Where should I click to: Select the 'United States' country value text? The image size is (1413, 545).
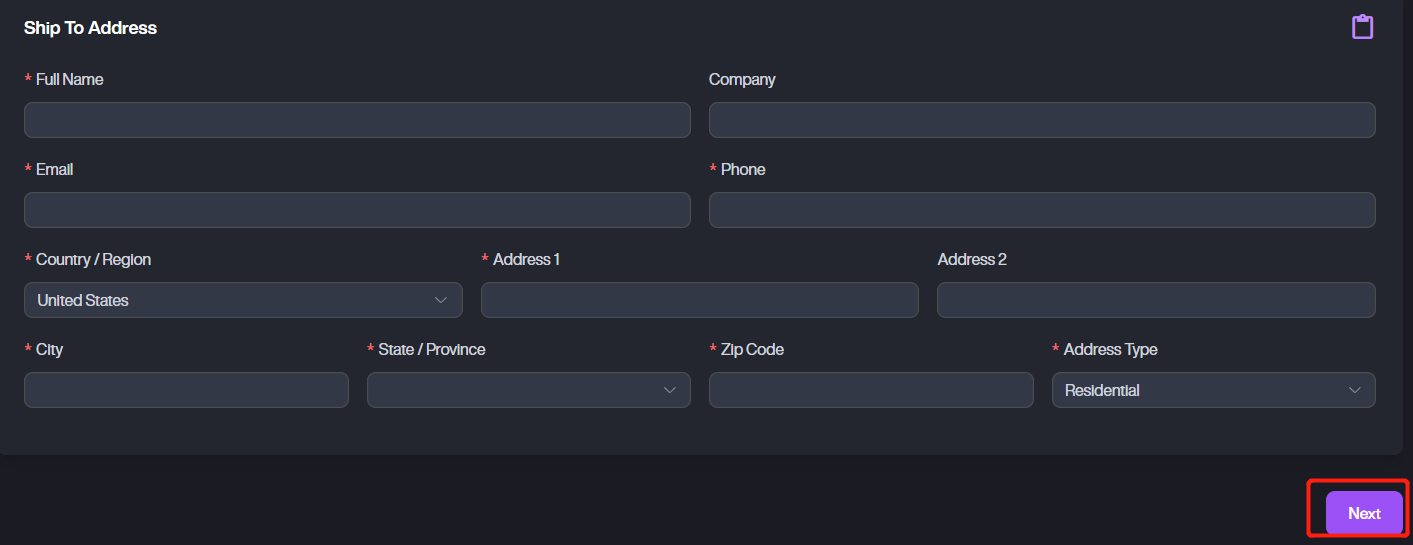[83, 300]
